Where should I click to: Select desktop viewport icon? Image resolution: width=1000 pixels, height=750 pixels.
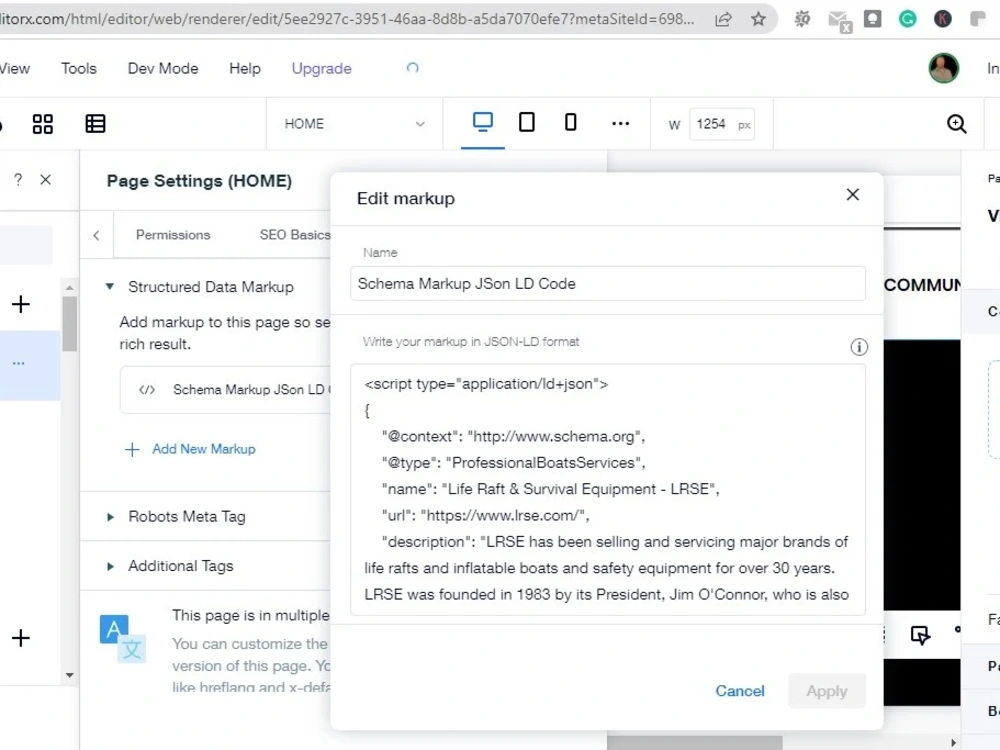483,122
